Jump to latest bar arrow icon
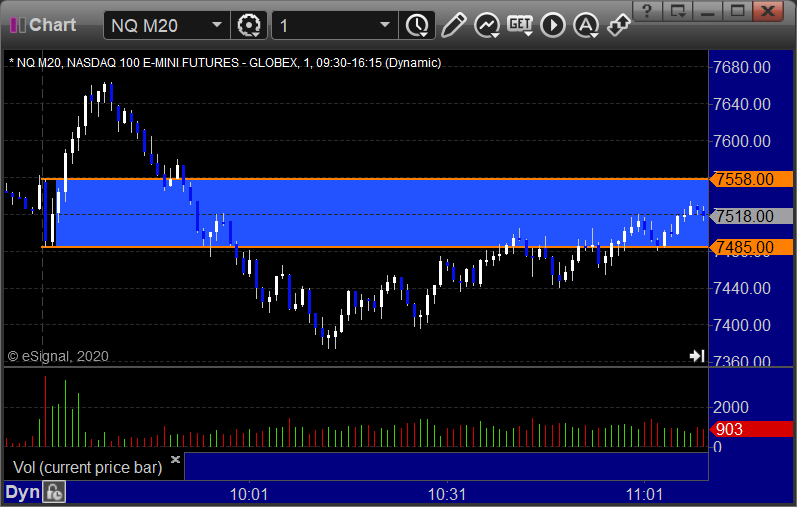The height and width of the screenshot is (507, 797). pyautogui.click(x=697, y=356)
